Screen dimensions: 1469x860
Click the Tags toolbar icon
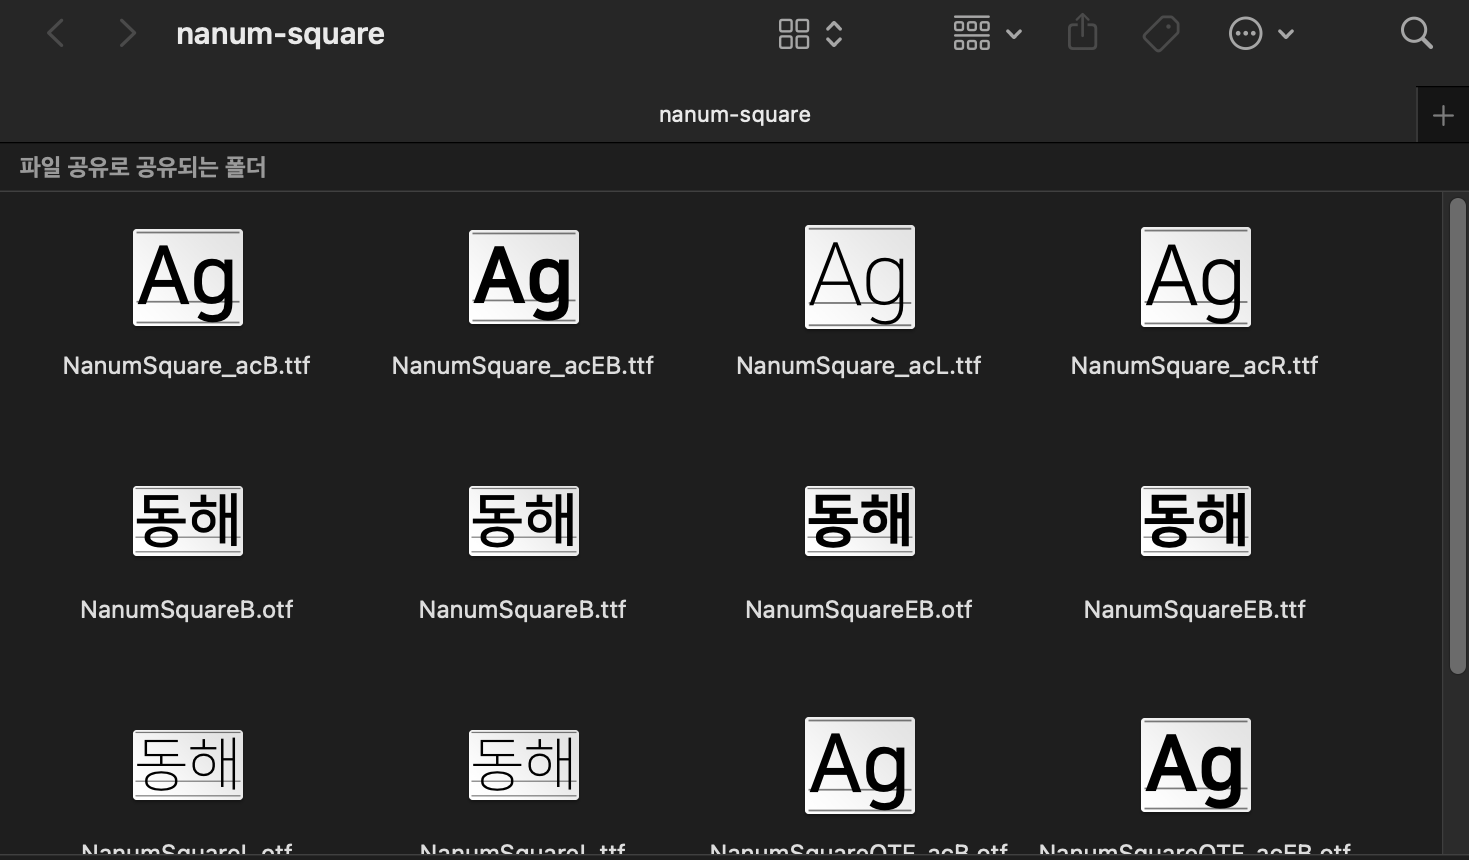pos(1161,34)
